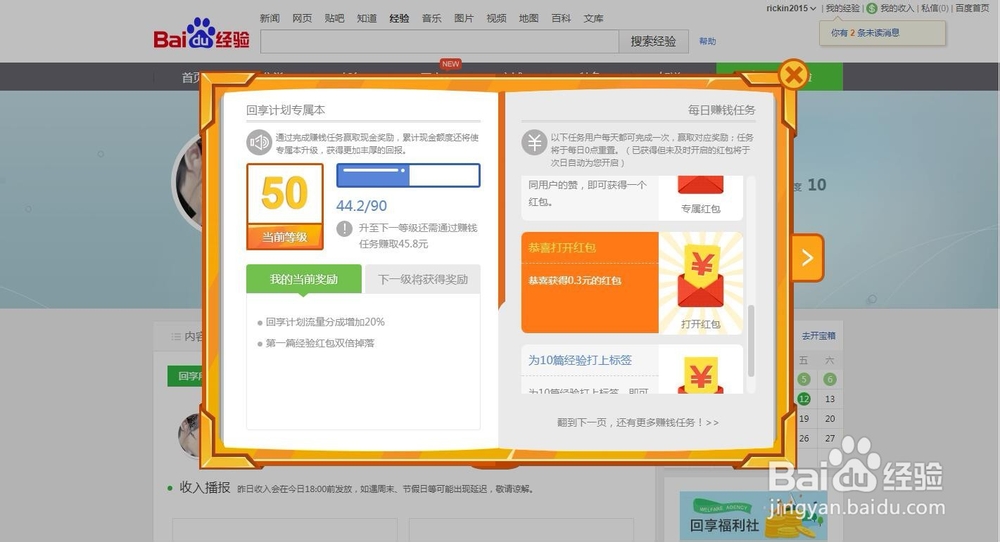Click the daily task list scrollbar

751,341
